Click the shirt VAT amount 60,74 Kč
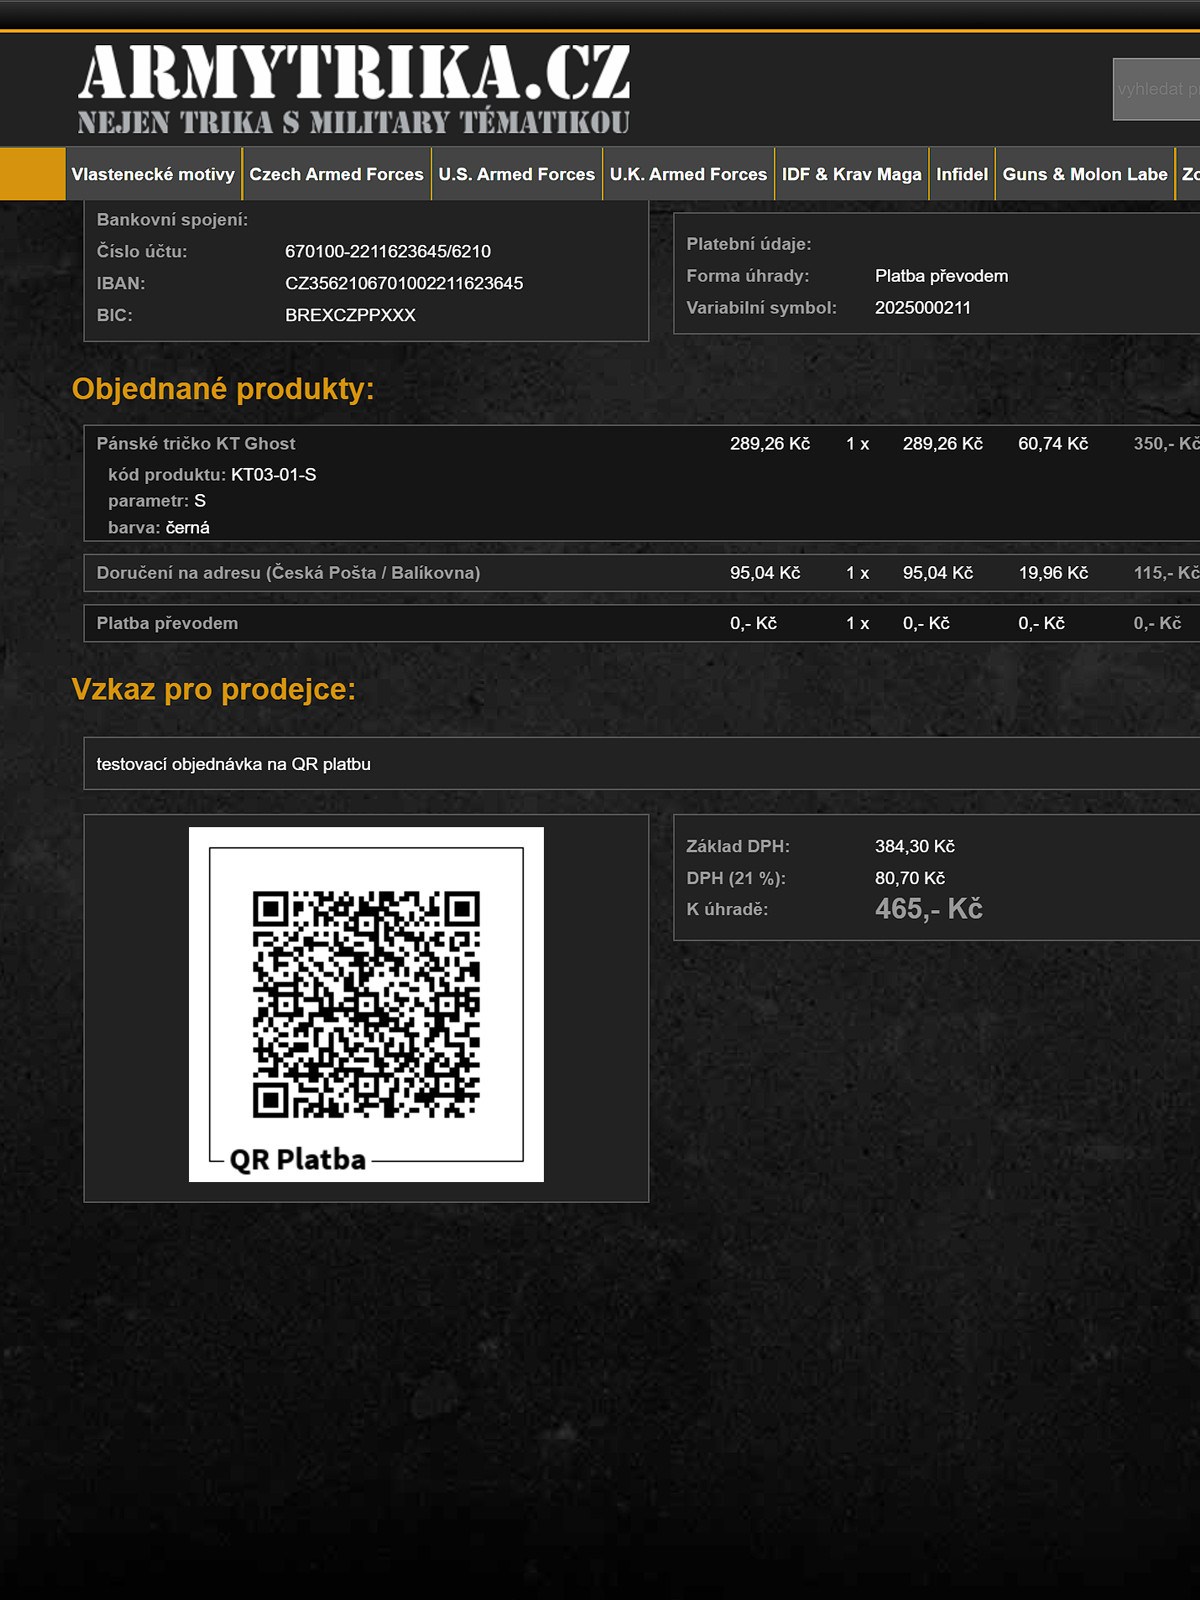The height and width of the screenshot is (1600, 1200). point(1053,443)
